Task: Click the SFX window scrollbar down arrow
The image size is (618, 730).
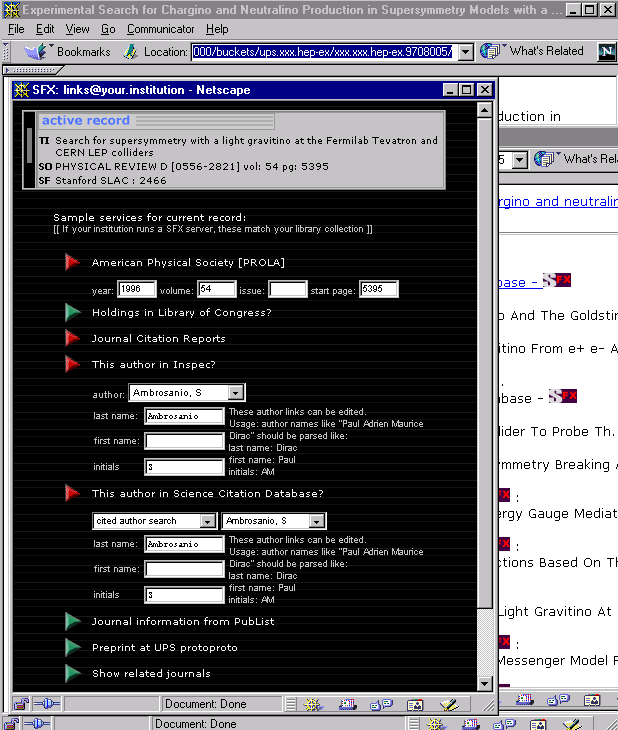Action: point(484,683)
